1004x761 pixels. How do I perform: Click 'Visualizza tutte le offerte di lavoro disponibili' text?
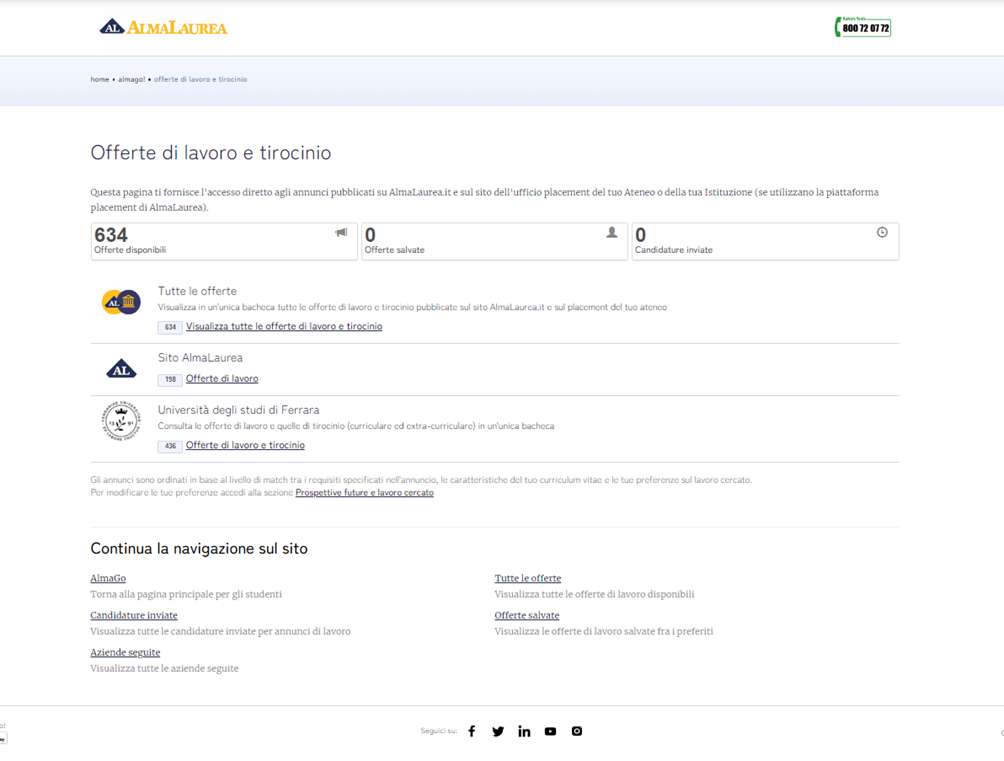coord(594,594)
